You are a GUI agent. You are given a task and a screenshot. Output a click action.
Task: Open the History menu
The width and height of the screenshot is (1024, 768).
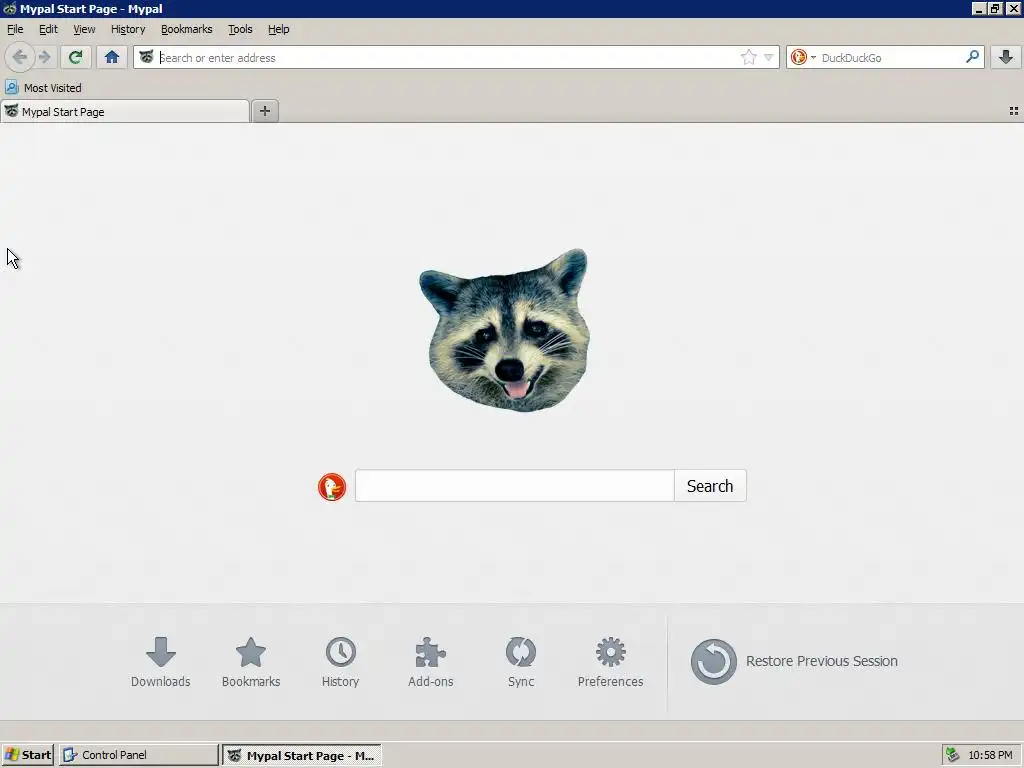pos(128,29)
